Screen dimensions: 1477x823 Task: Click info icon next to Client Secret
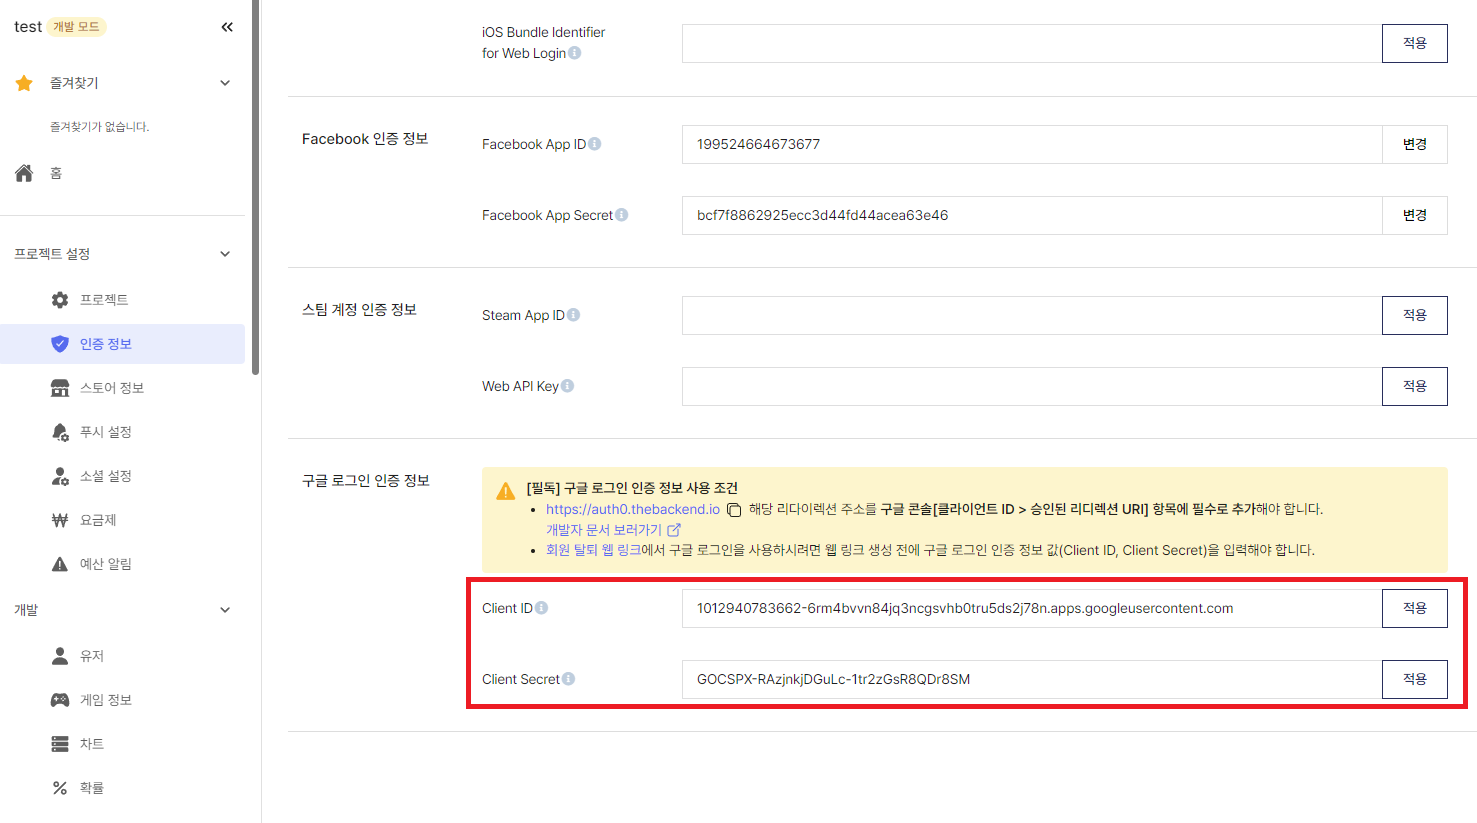(x=568, y=679)
